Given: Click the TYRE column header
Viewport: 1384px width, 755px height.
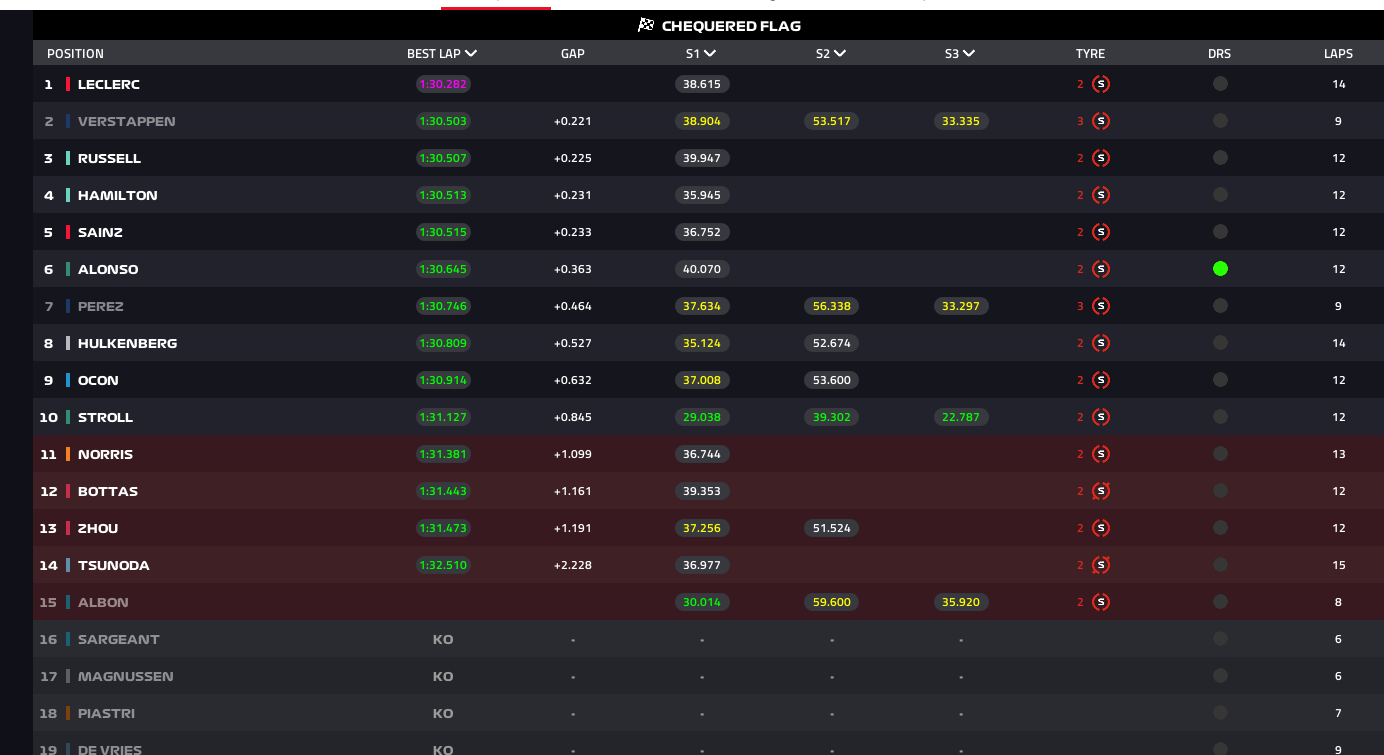Looking at the screenshot, I should point(1091,54).
